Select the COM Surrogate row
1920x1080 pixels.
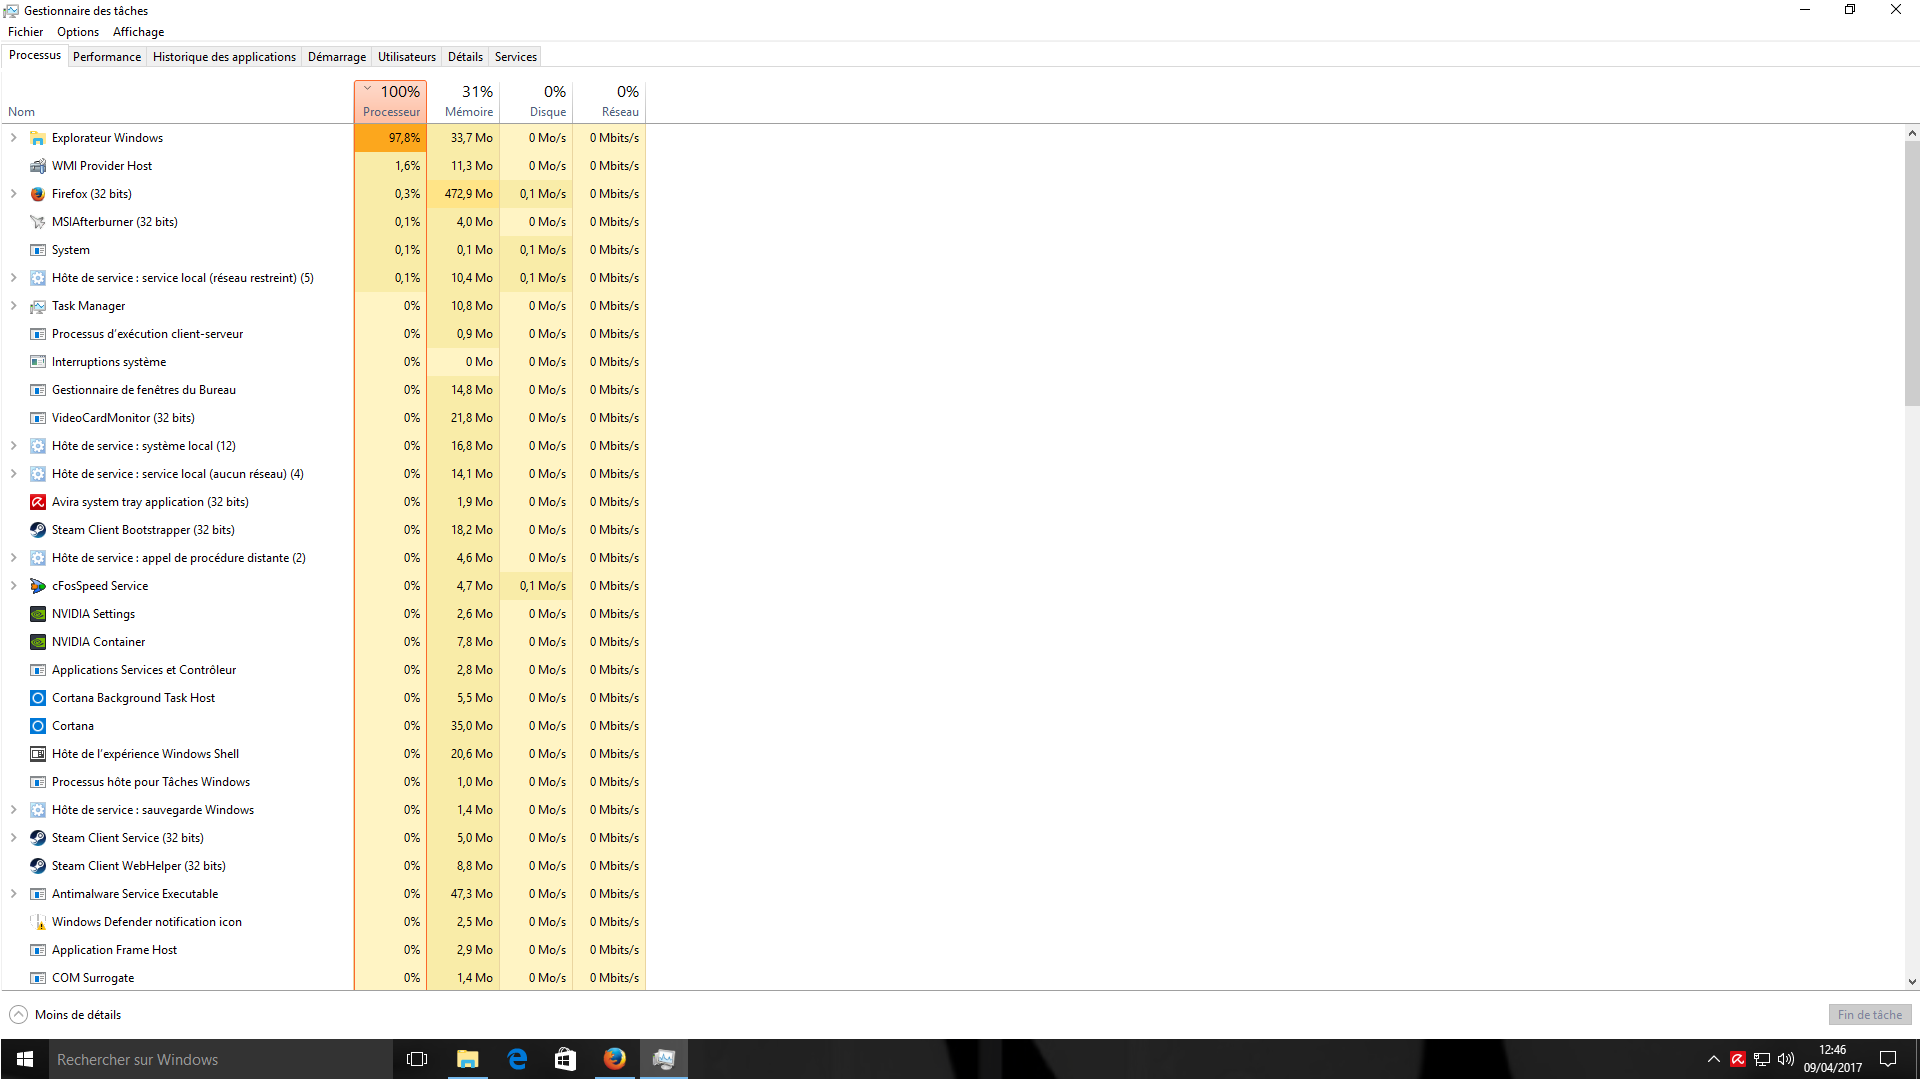tap(323, 978)
